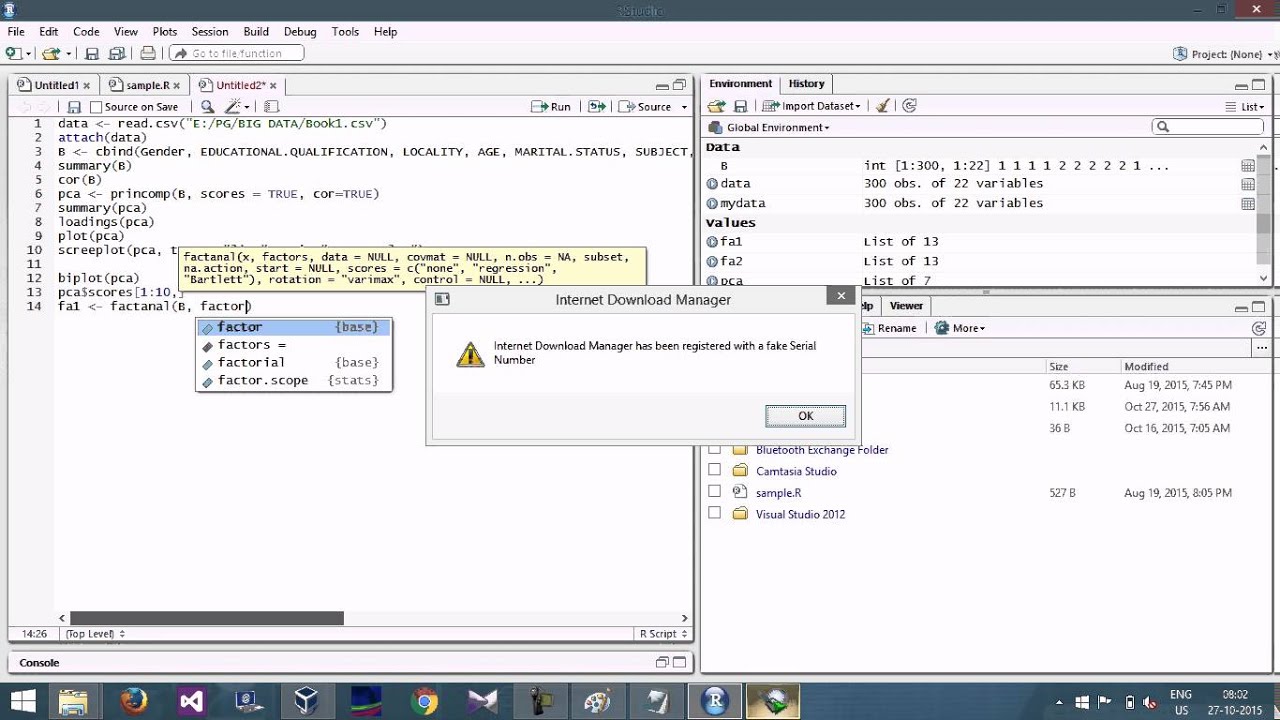Toggle the Source on Save checkbox
Viewport: 1280px width, 720px height.
[96, 107]
